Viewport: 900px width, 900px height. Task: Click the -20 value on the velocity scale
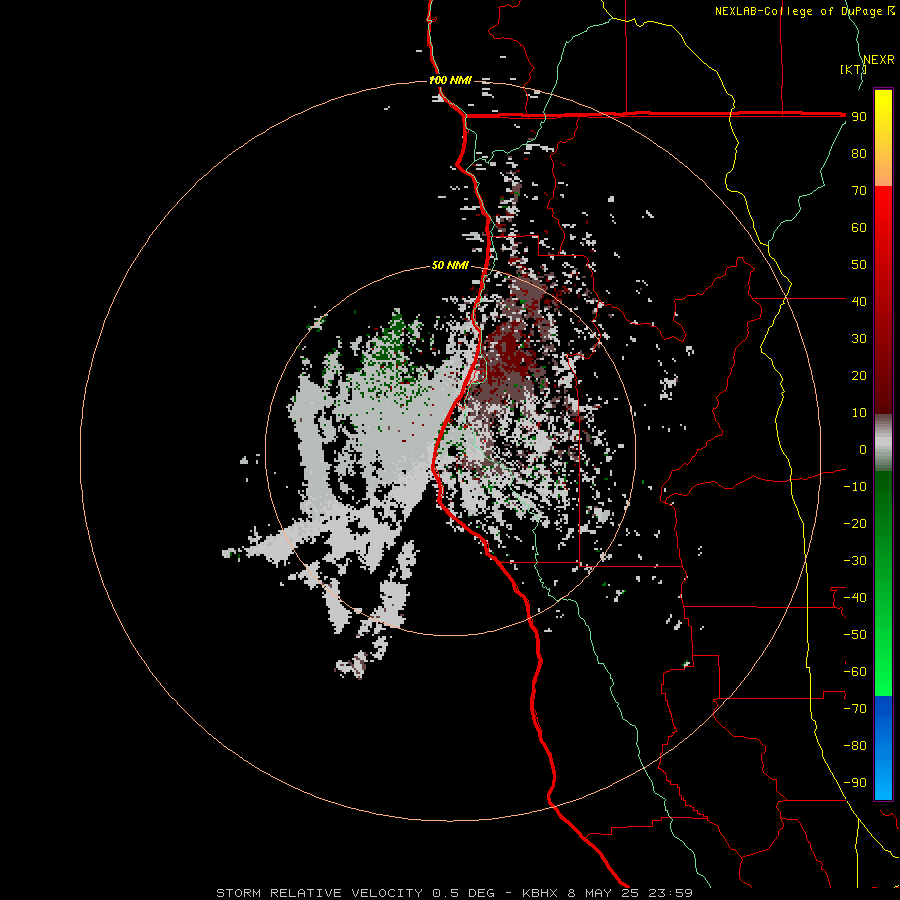coord(855,523)
